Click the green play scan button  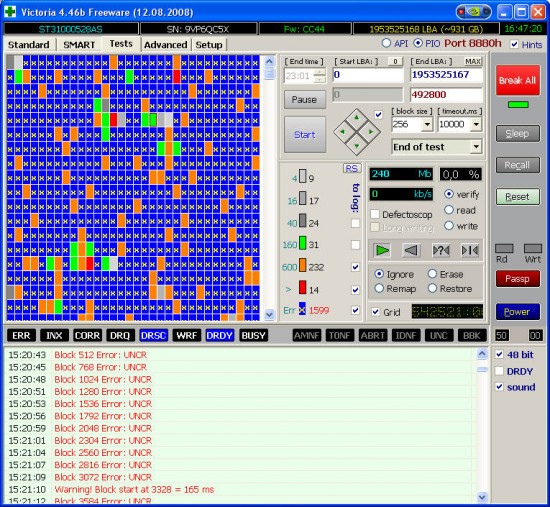tap(382, 251)
